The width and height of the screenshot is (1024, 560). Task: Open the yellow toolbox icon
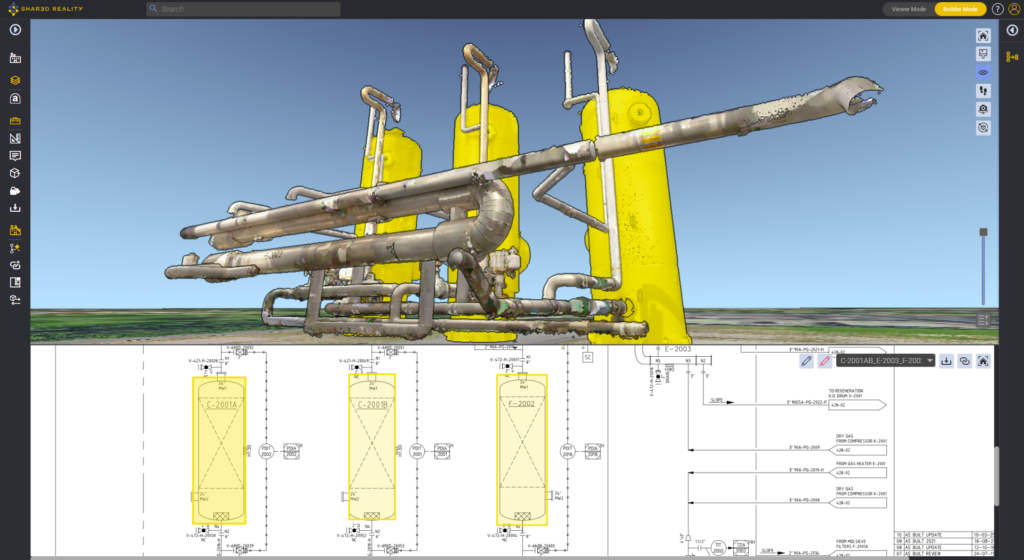click(15, 121)
